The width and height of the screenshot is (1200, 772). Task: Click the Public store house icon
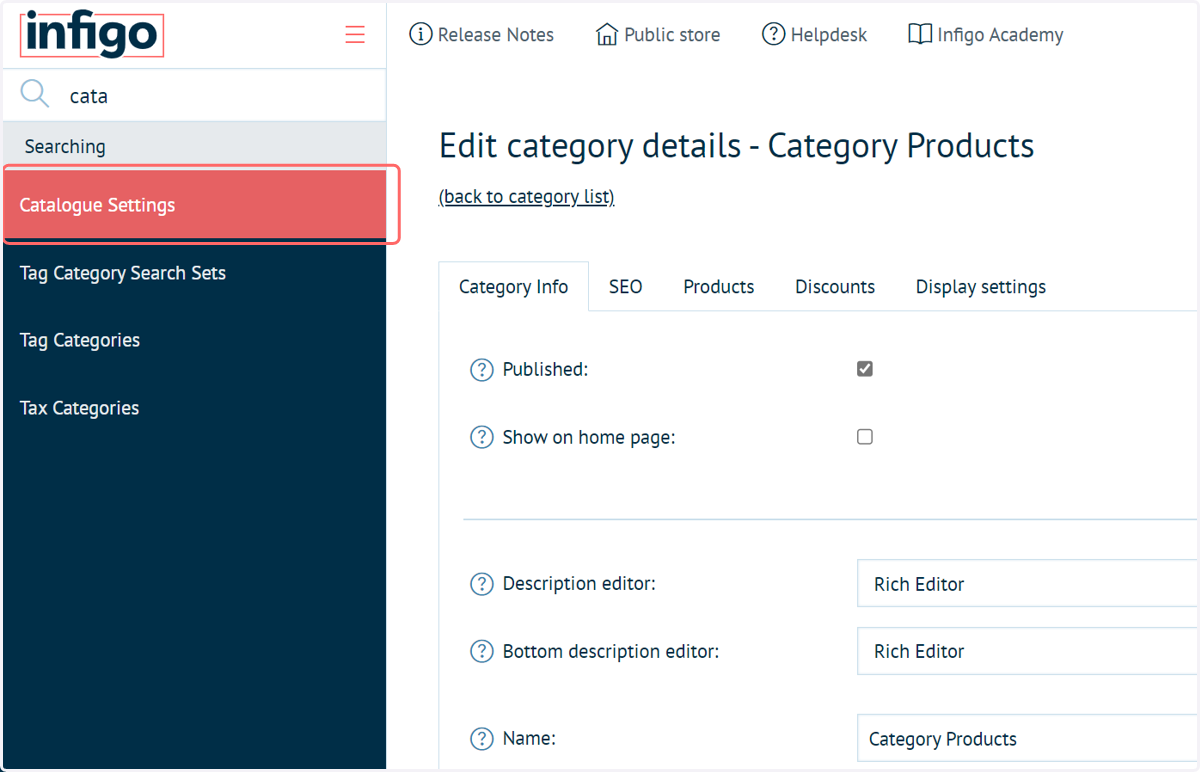(607, 34)
